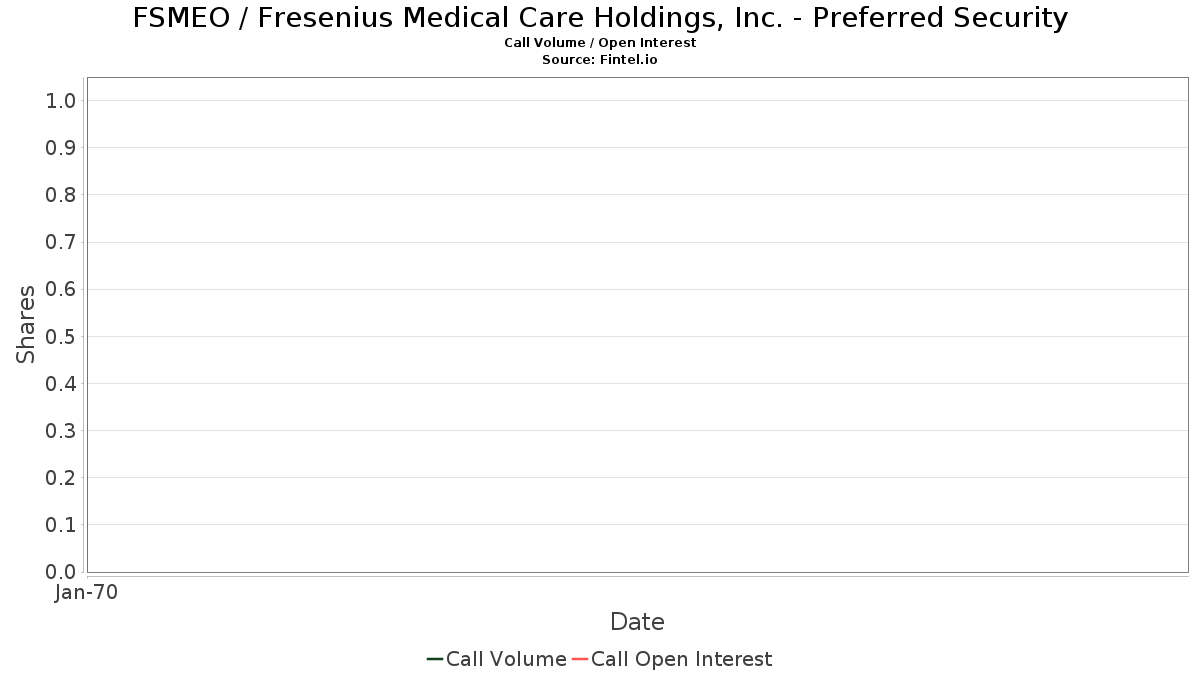Click the 0.0 y-axis tick label

point(61,572)
